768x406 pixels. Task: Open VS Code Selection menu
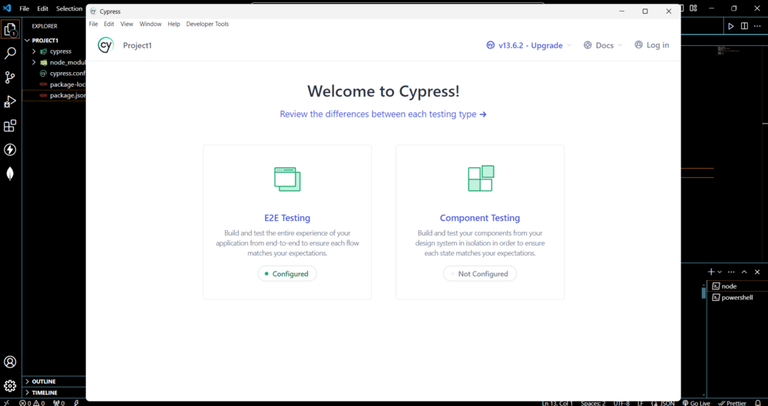69,8
